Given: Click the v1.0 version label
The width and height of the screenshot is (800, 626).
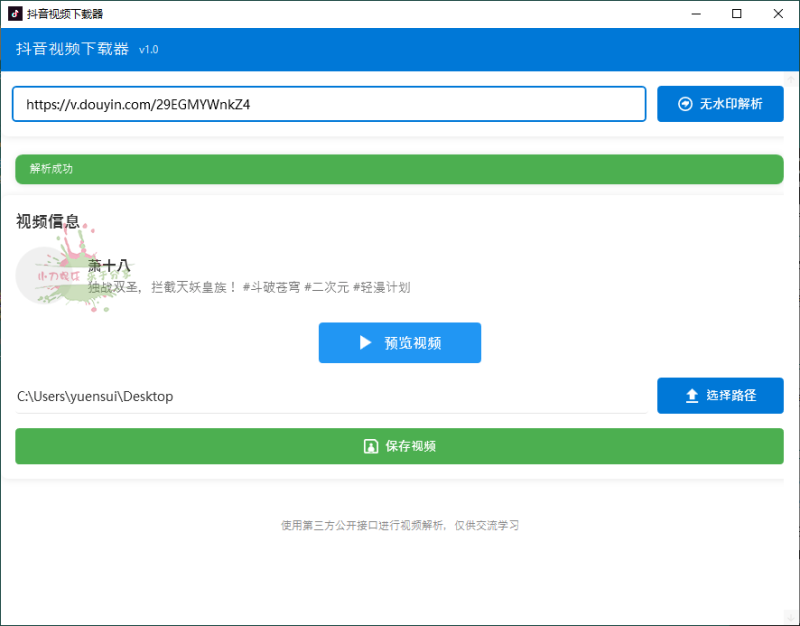Looking at the screenshot, I should coord(148,49).
